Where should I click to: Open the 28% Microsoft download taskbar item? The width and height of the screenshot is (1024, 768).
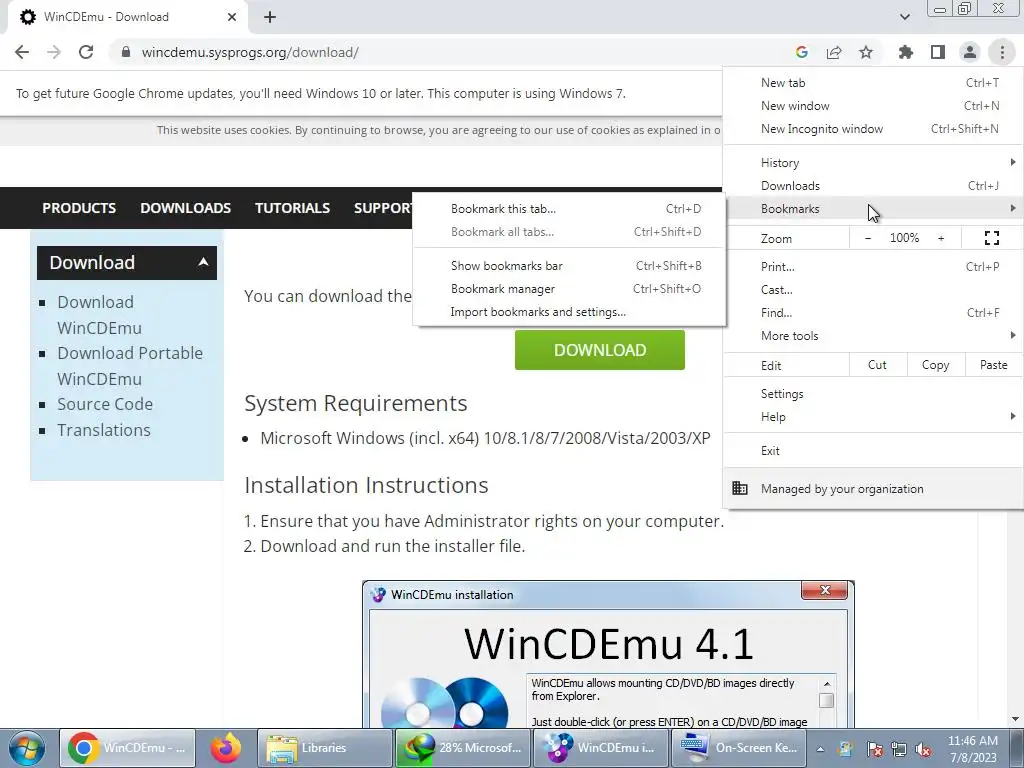tap(462, 748)
